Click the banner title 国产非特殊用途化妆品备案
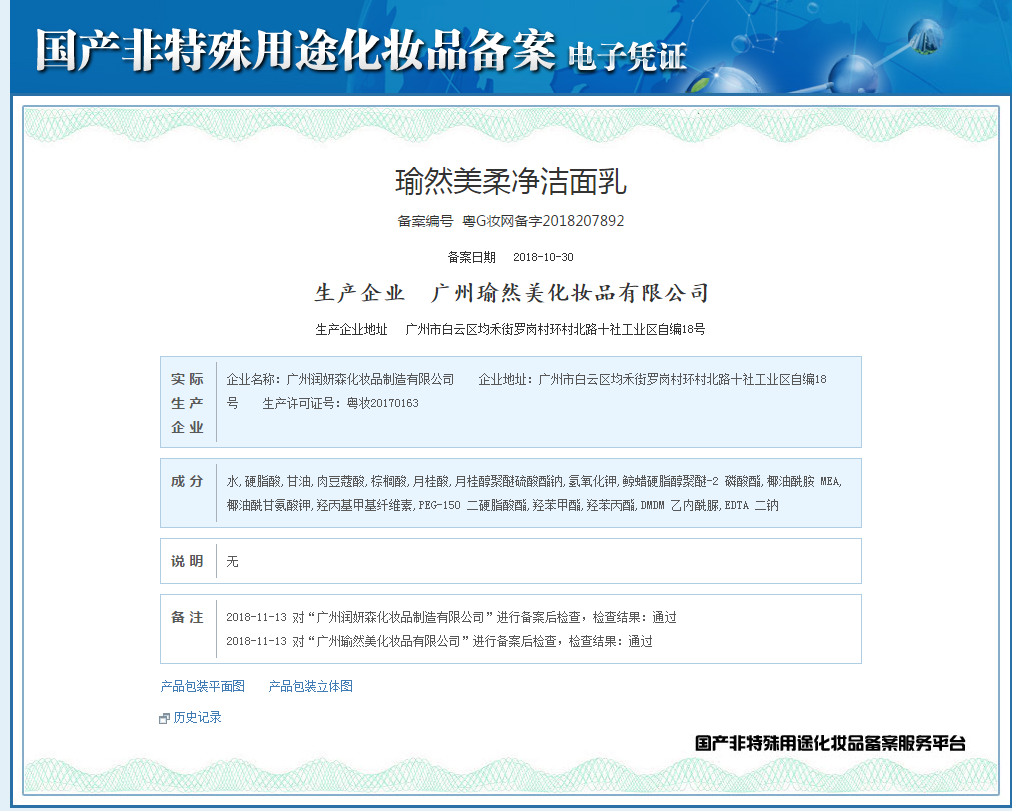Screen dimensions: 1012x811 point(295,50)
